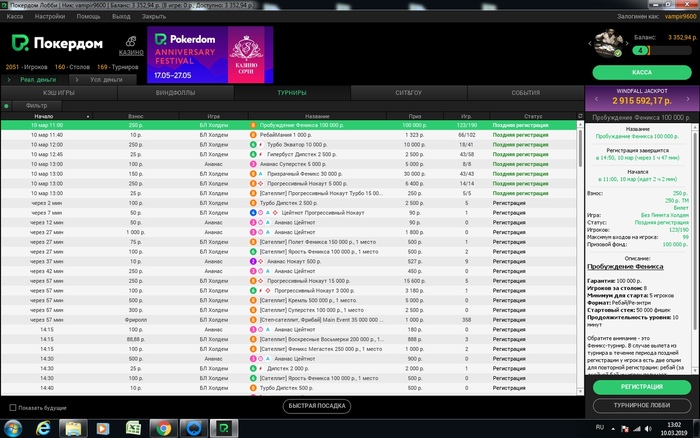The image size is (700, 438).
Task: Sort tournaments by Название column
Action: (x=317, y=116)
